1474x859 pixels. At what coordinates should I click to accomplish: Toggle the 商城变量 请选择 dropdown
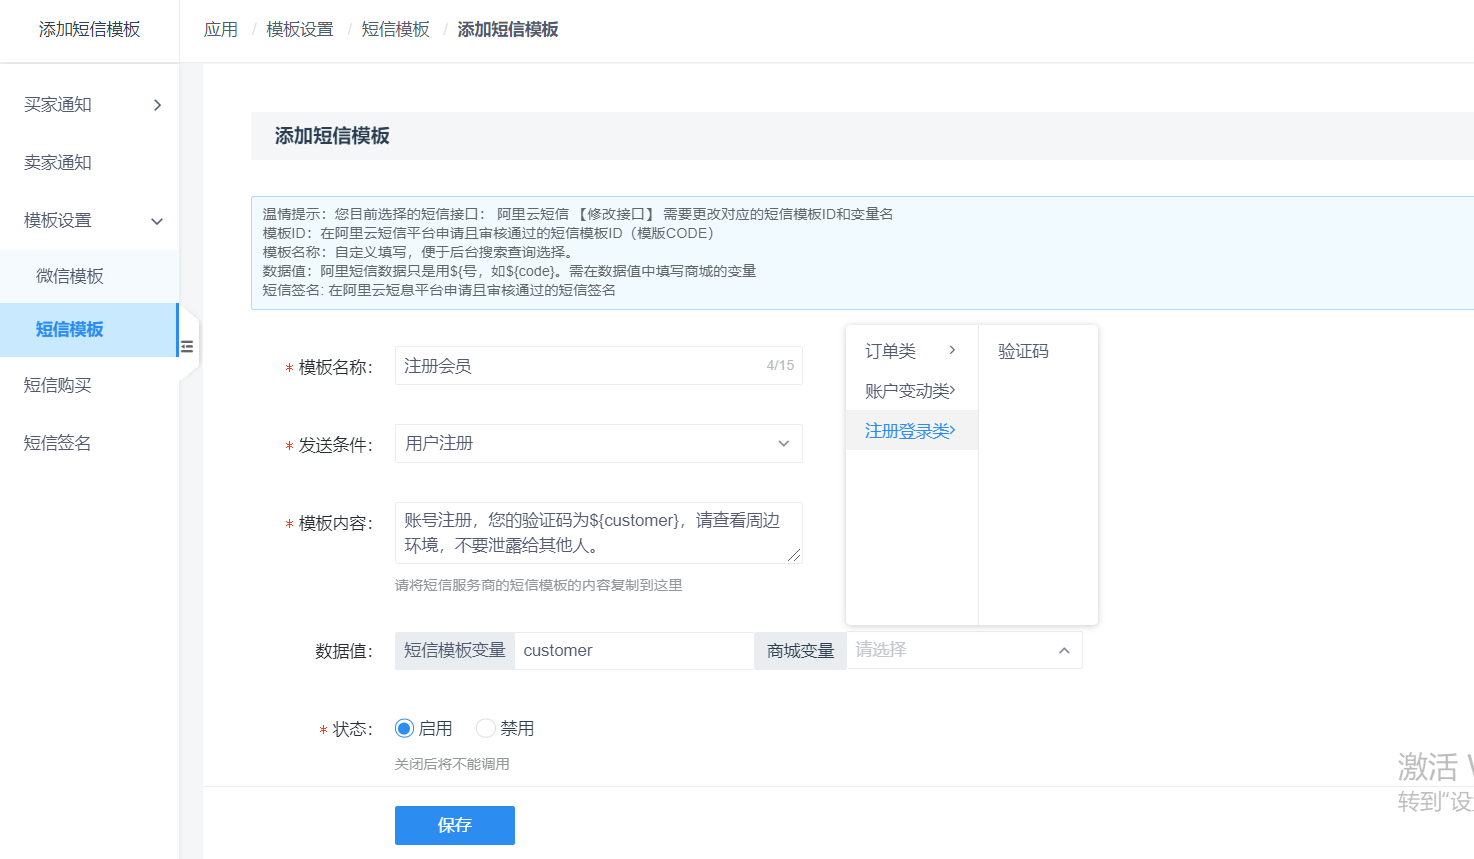(x=964, y=650)
